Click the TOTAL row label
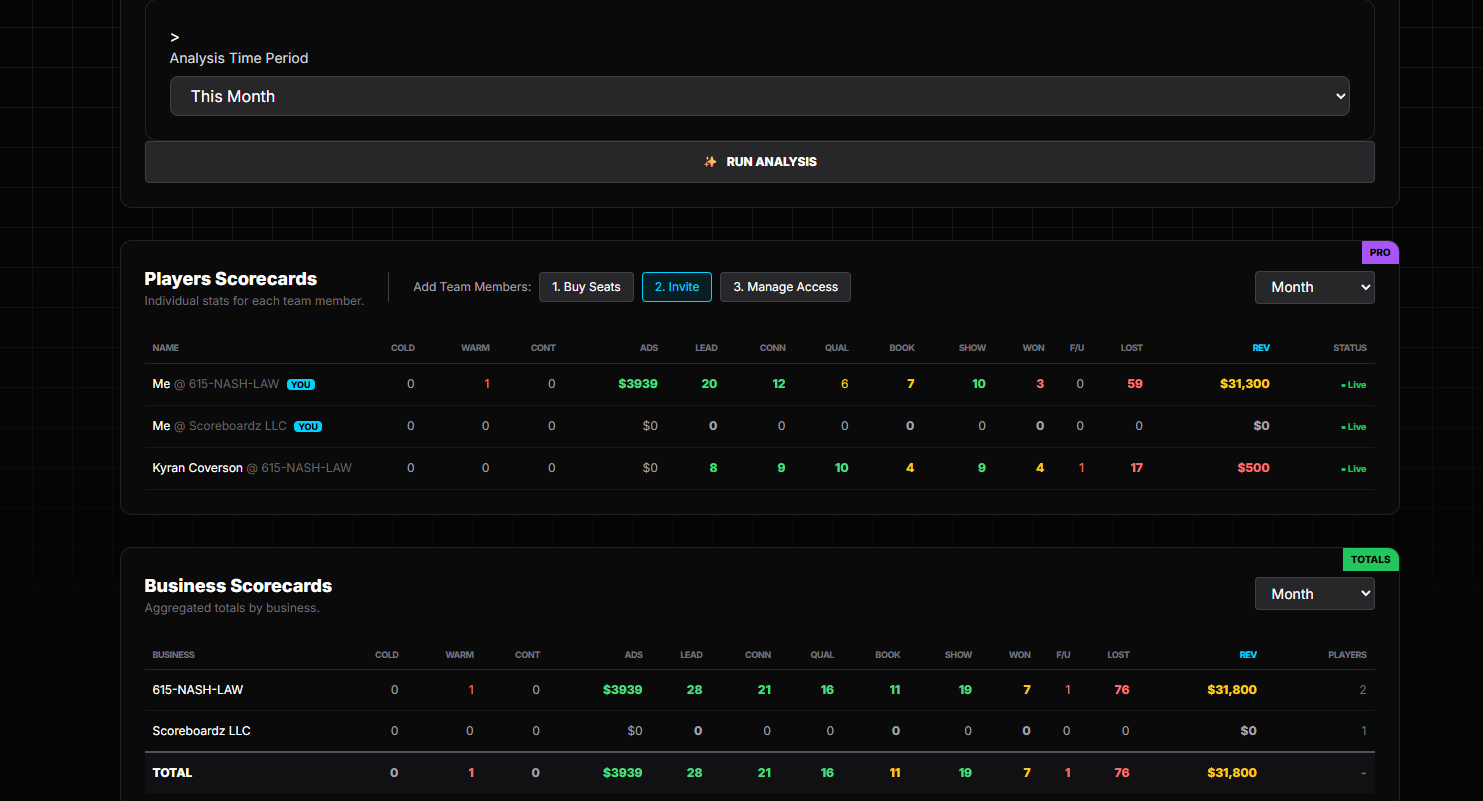 pyautogui.click(x=172, y=773)
